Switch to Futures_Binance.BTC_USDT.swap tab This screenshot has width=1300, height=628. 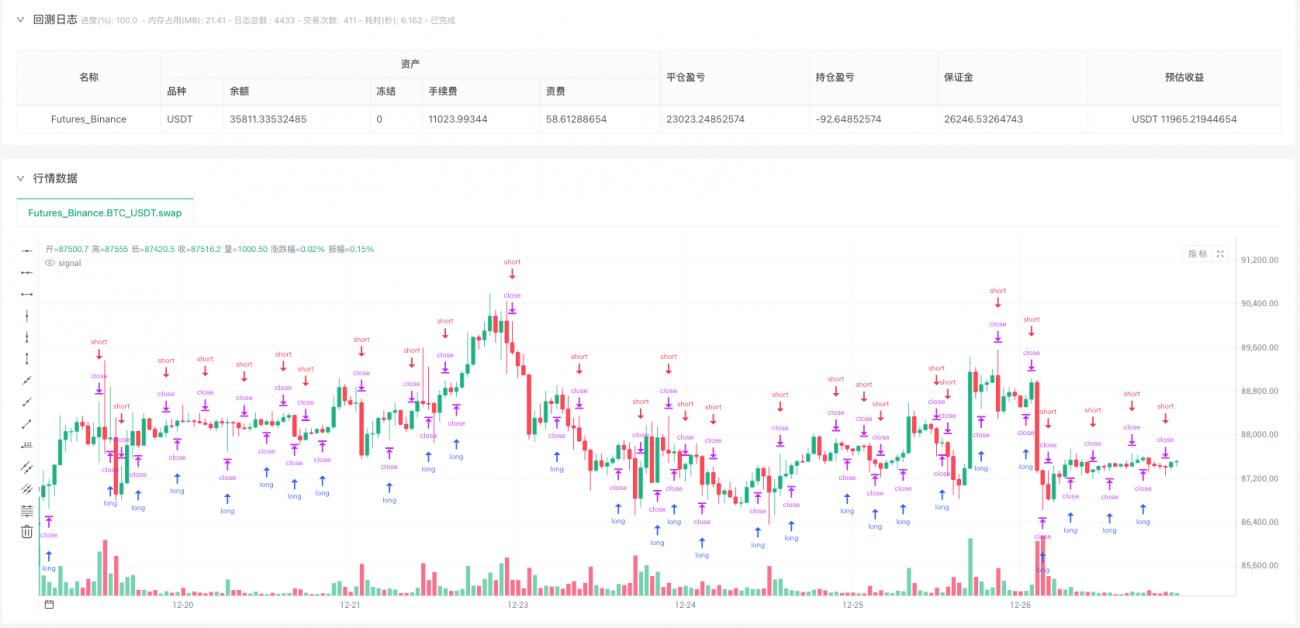click(x=105, y=213)
